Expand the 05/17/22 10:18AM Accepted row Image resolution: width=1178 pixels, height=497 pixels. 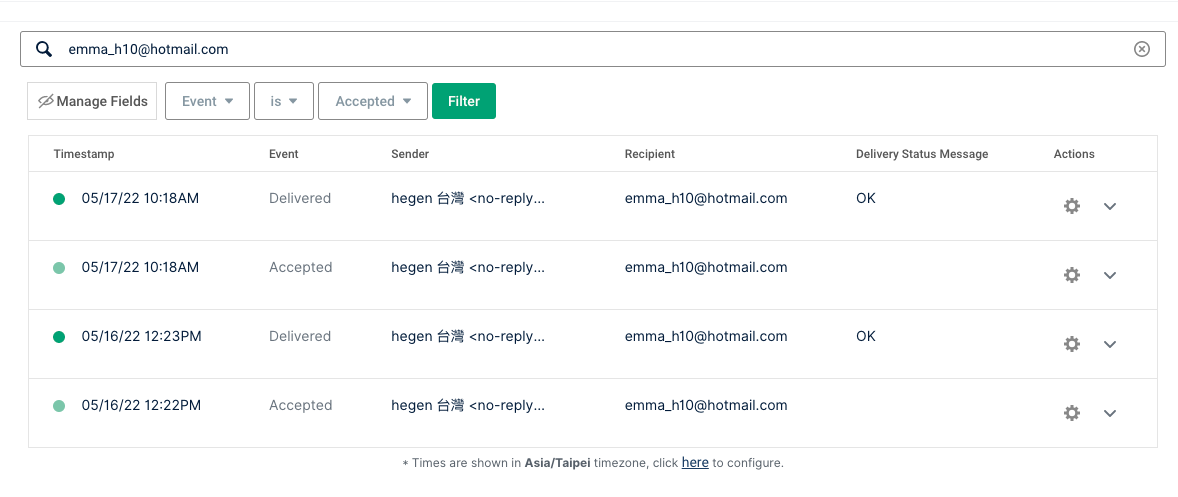pyautogui.click(x=1109, y=275)
